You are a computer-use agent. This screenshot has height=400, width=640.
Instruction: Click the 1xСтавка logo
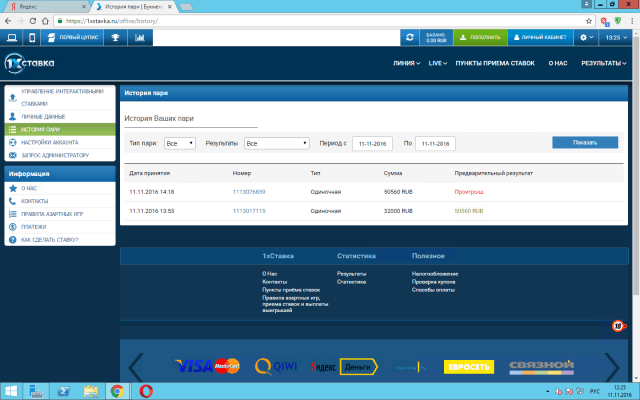(x=30, y=63)
